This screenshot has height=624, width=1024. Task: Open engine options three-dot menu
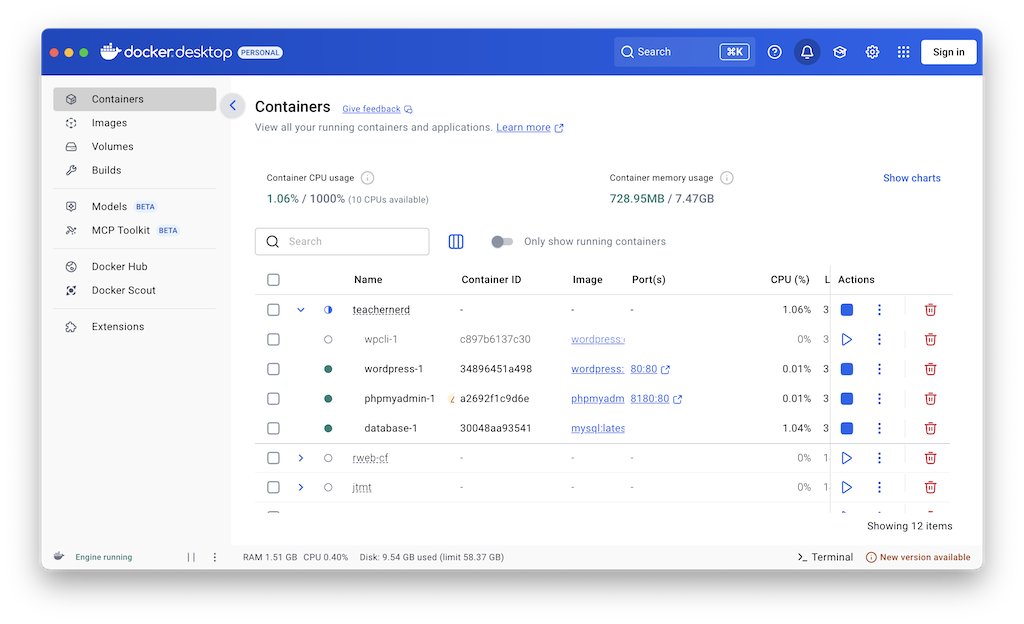pyautogui.click(x=215, y=557)
